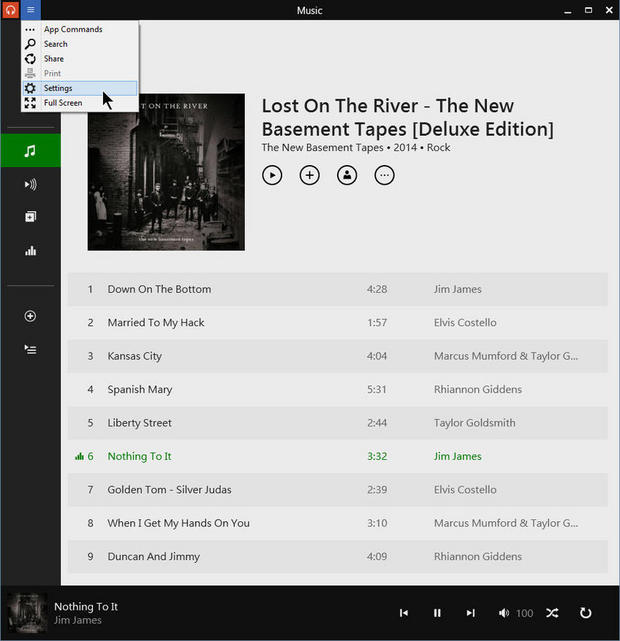620x641 pixels.
Task: Collapse the hamburger menu in title bar
Action: 30,10
